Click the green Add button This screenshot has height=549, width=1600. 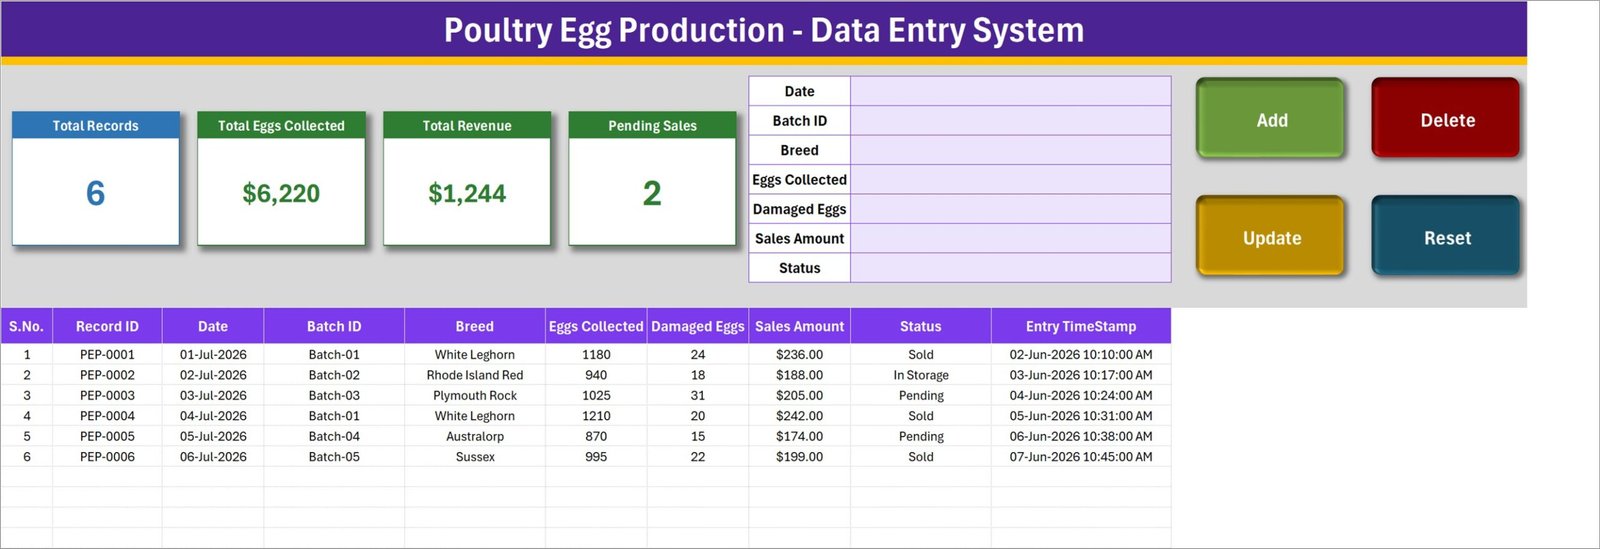(x=1271, y=119)
